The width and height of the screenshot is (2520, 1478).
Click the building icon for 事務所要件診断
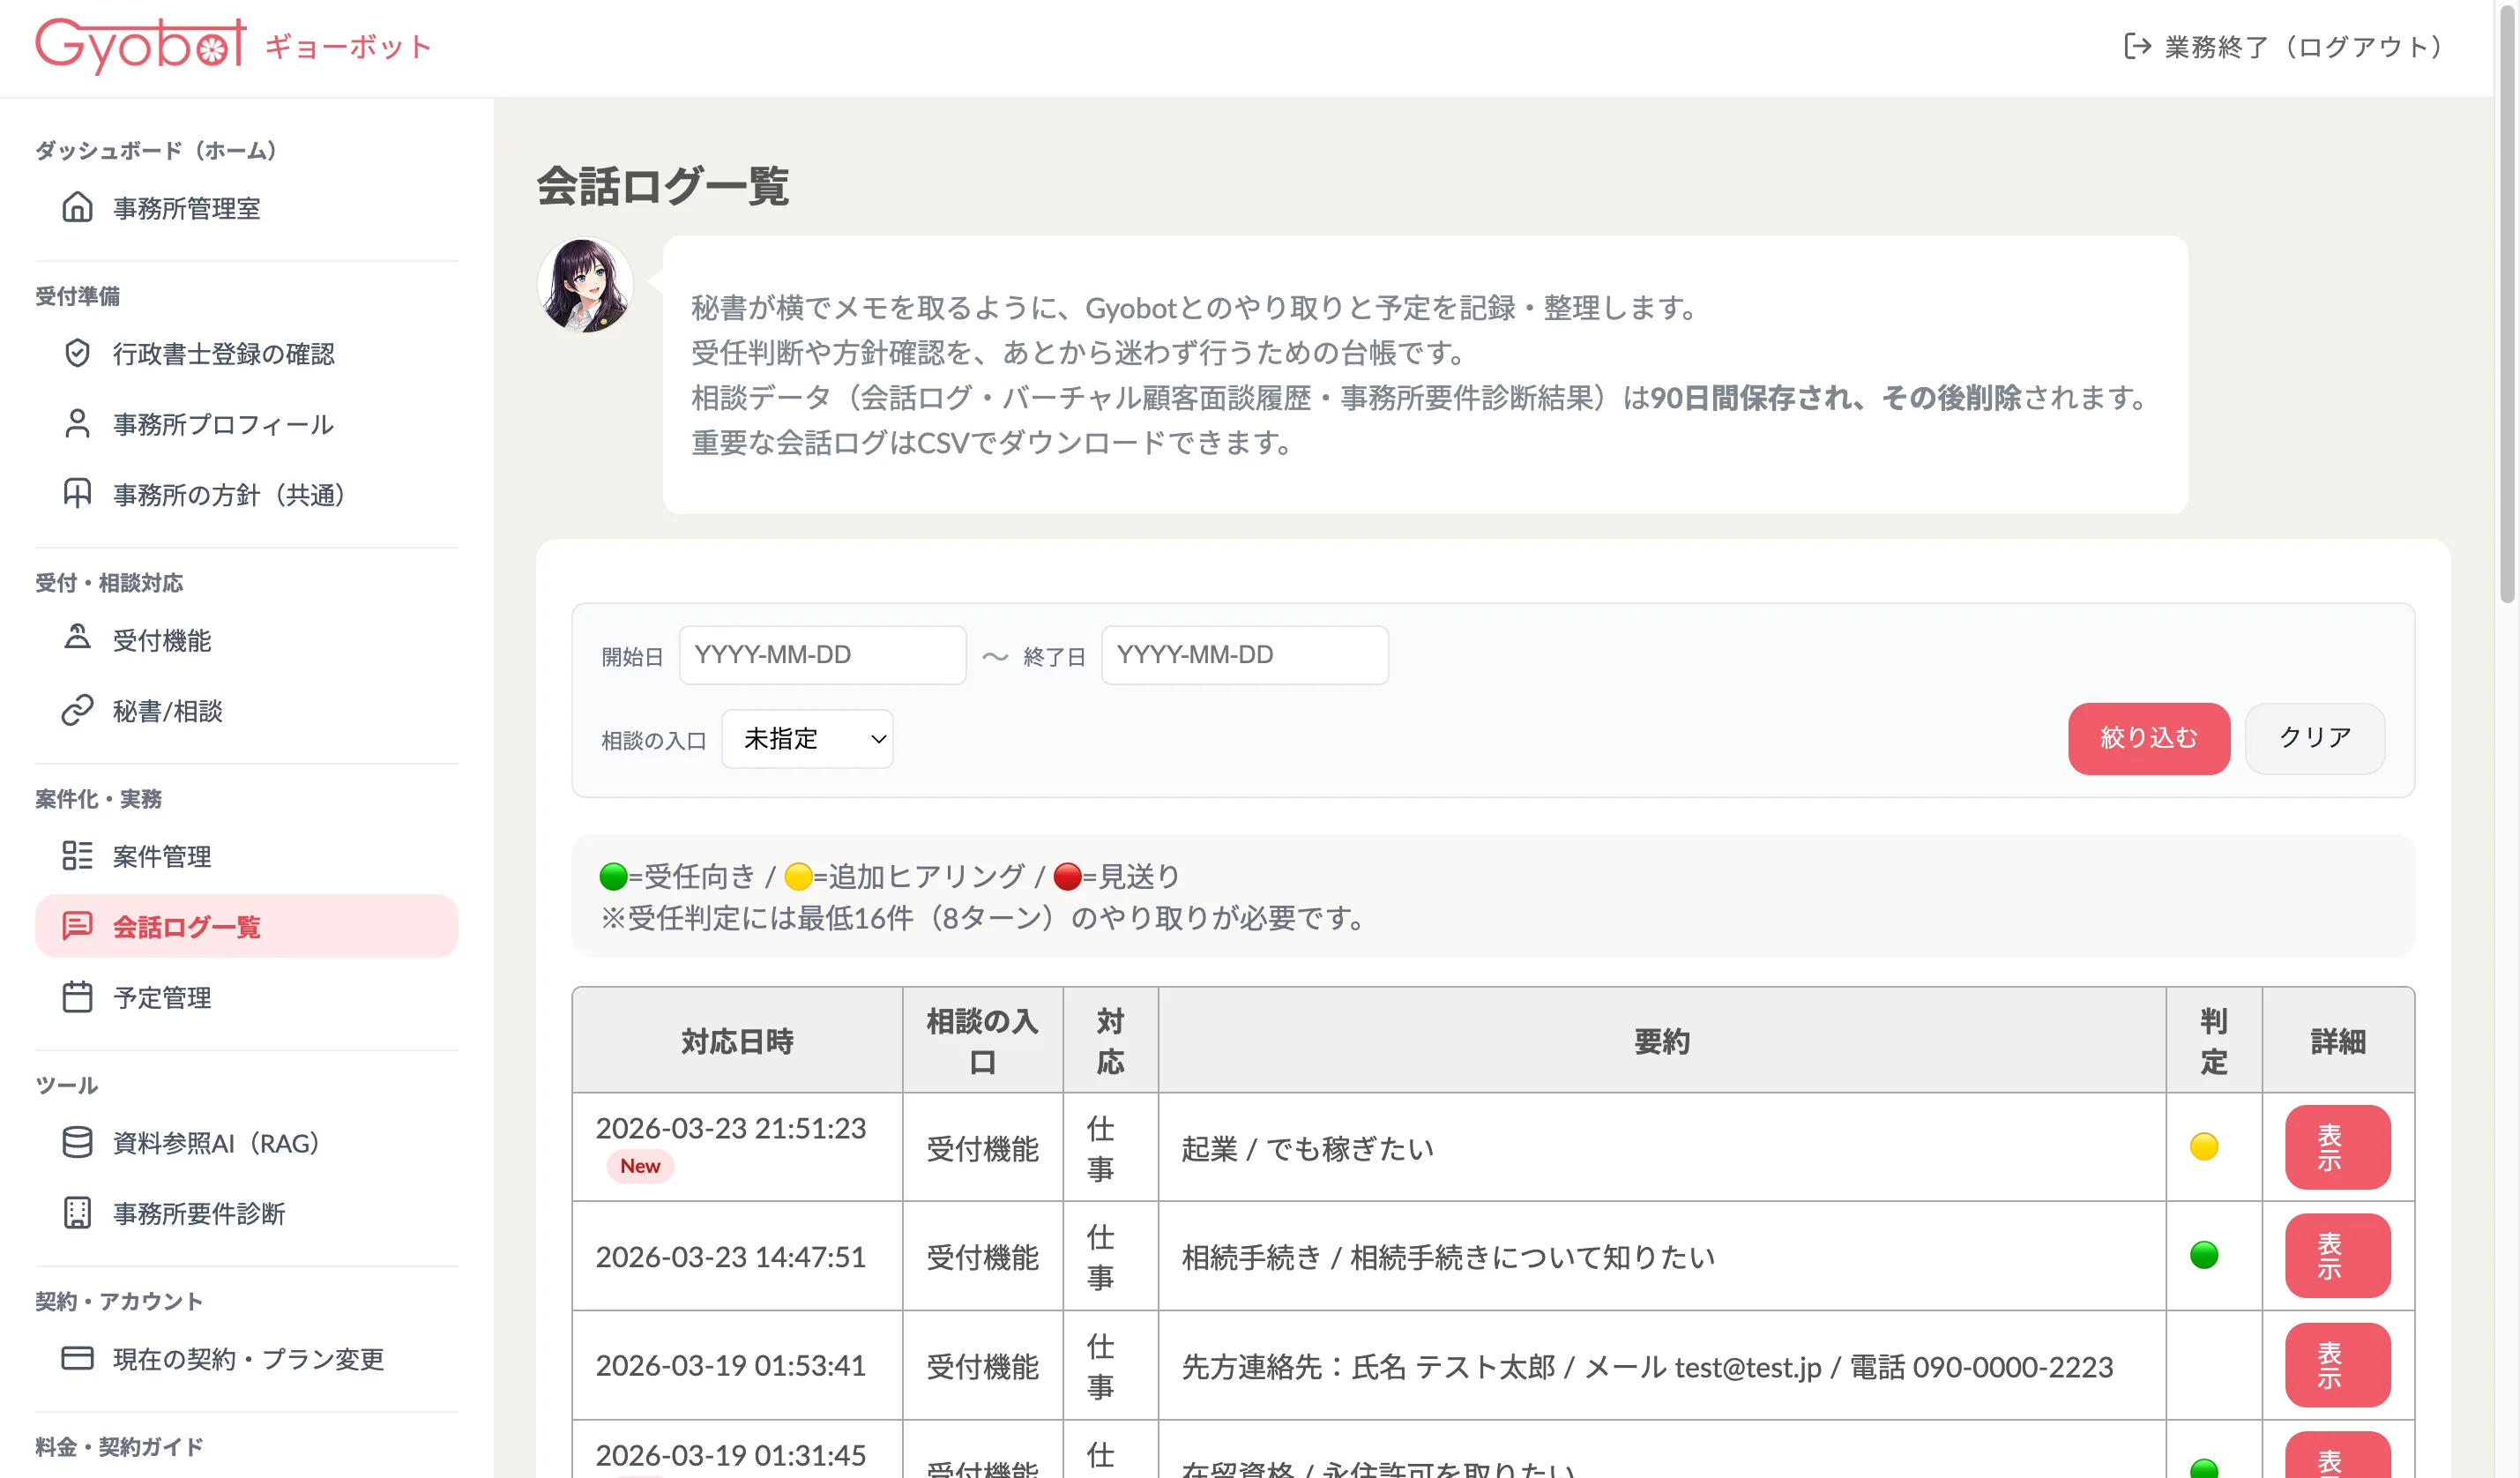tap(77, 1213)
